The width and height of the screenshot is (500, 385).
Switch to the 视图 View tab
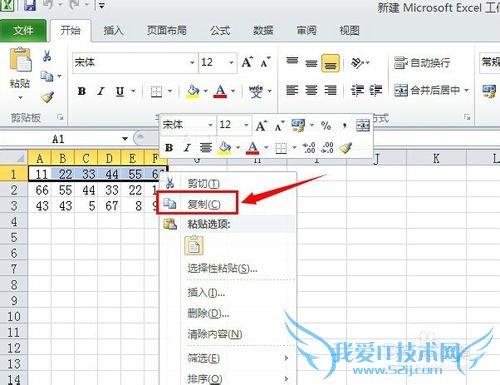(x=349, y=31)
